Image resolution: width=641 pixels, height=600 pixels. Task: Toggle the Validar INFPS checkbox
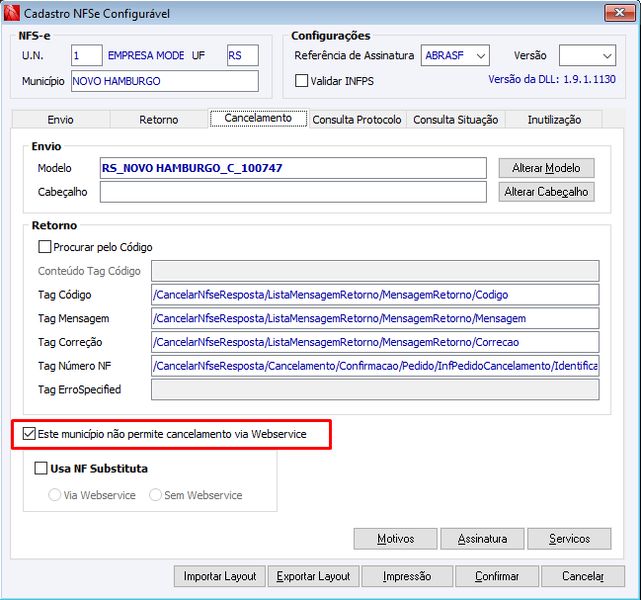click(301, 81)
